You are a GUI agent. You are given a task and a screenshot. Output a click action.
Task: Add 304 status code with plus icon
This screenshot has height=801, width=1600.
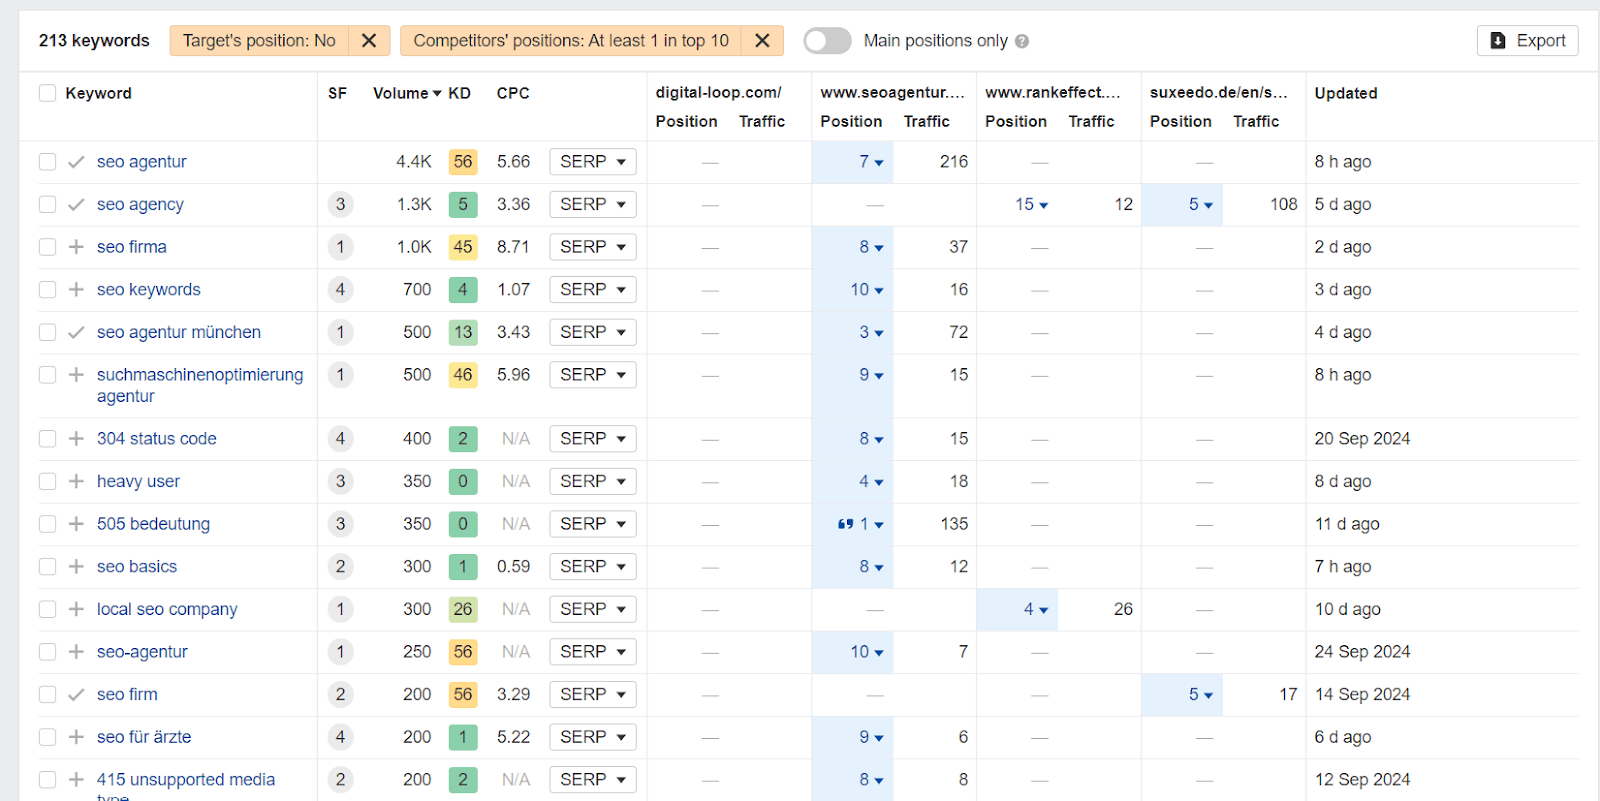click(76, 439)
